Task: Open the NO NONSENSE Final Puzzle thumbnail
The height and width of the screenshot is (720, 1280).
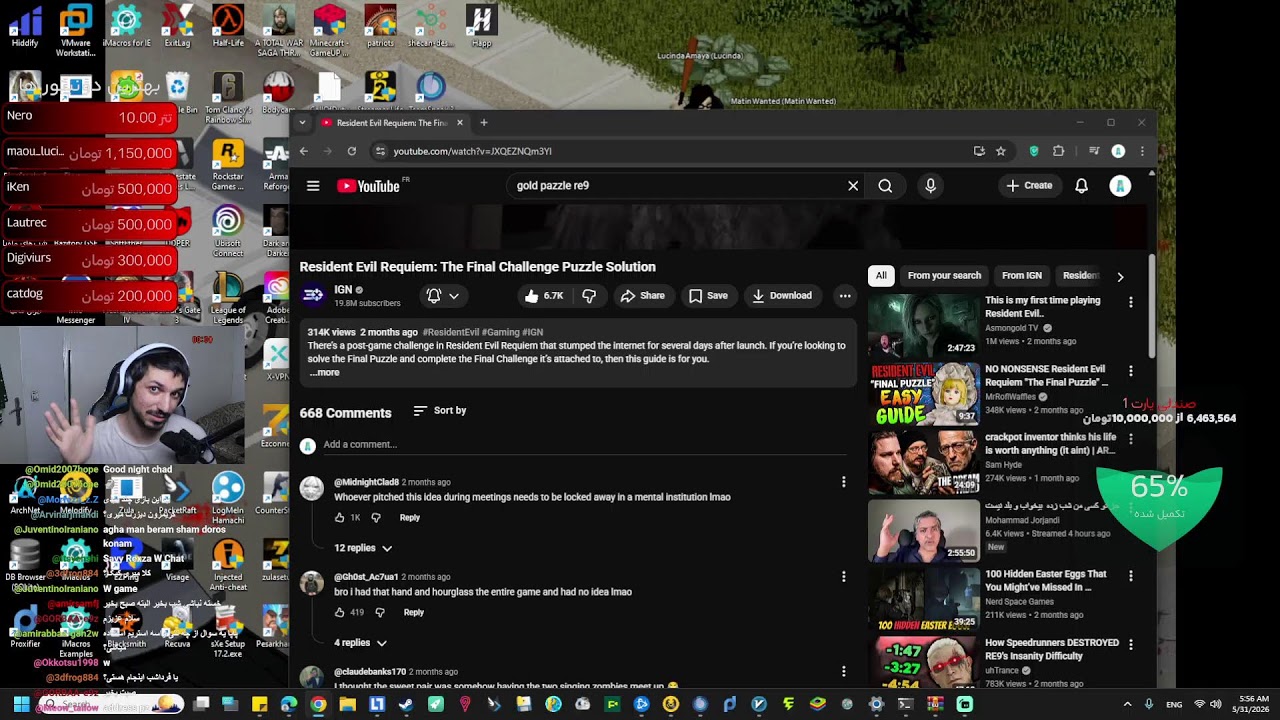Action: [924, 394]
